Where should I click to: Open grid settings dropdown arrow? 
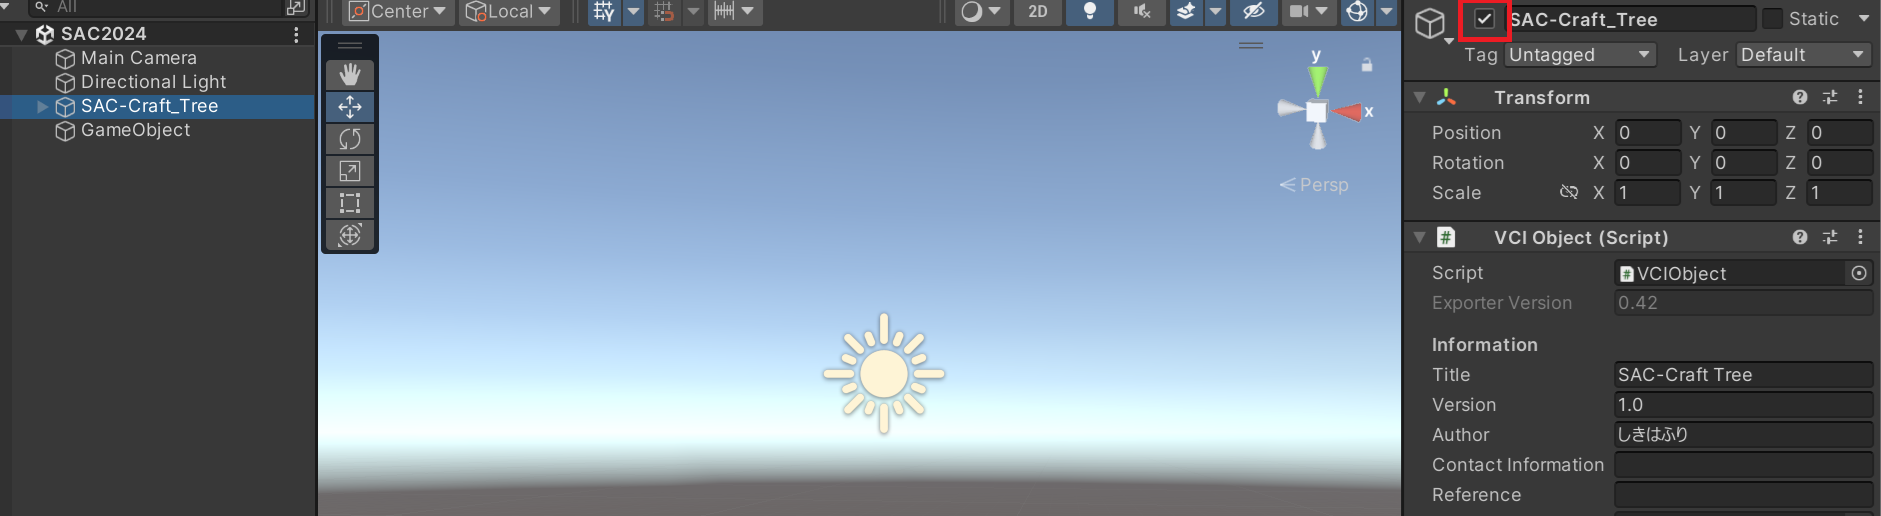[633, 12]
